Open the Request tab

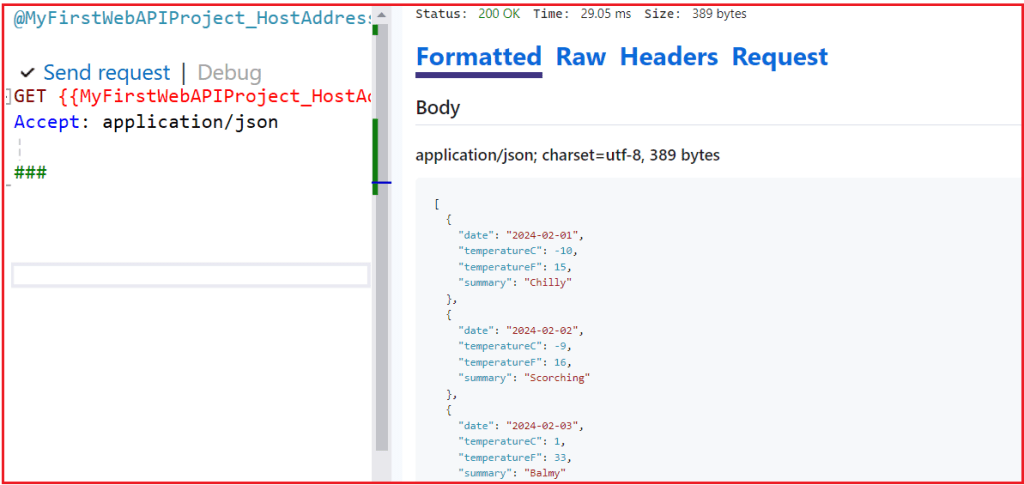[780, 57]
